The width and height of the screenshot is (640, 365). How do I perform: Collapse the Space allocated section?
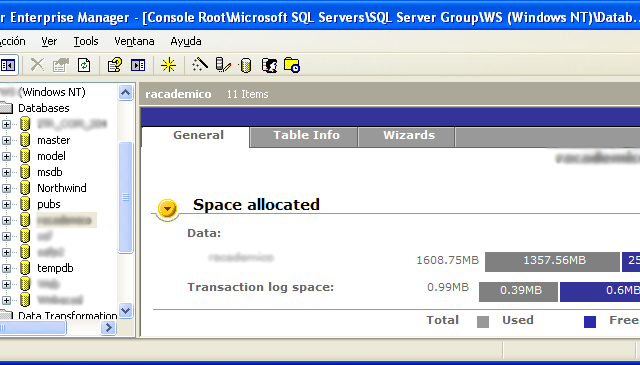pos(167,209)
